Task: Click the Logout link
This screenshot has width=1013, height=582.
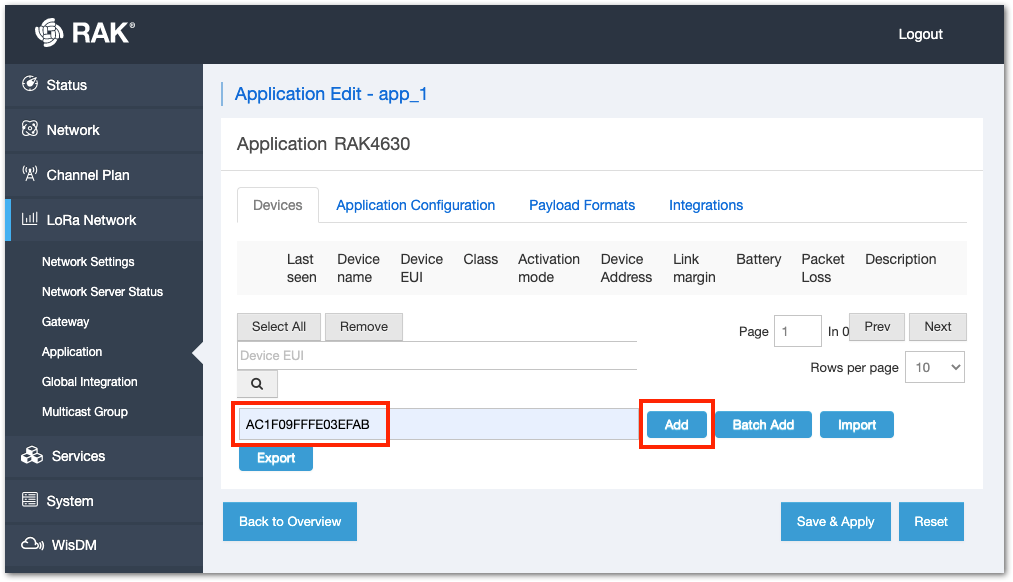Action: pos(920,34)
